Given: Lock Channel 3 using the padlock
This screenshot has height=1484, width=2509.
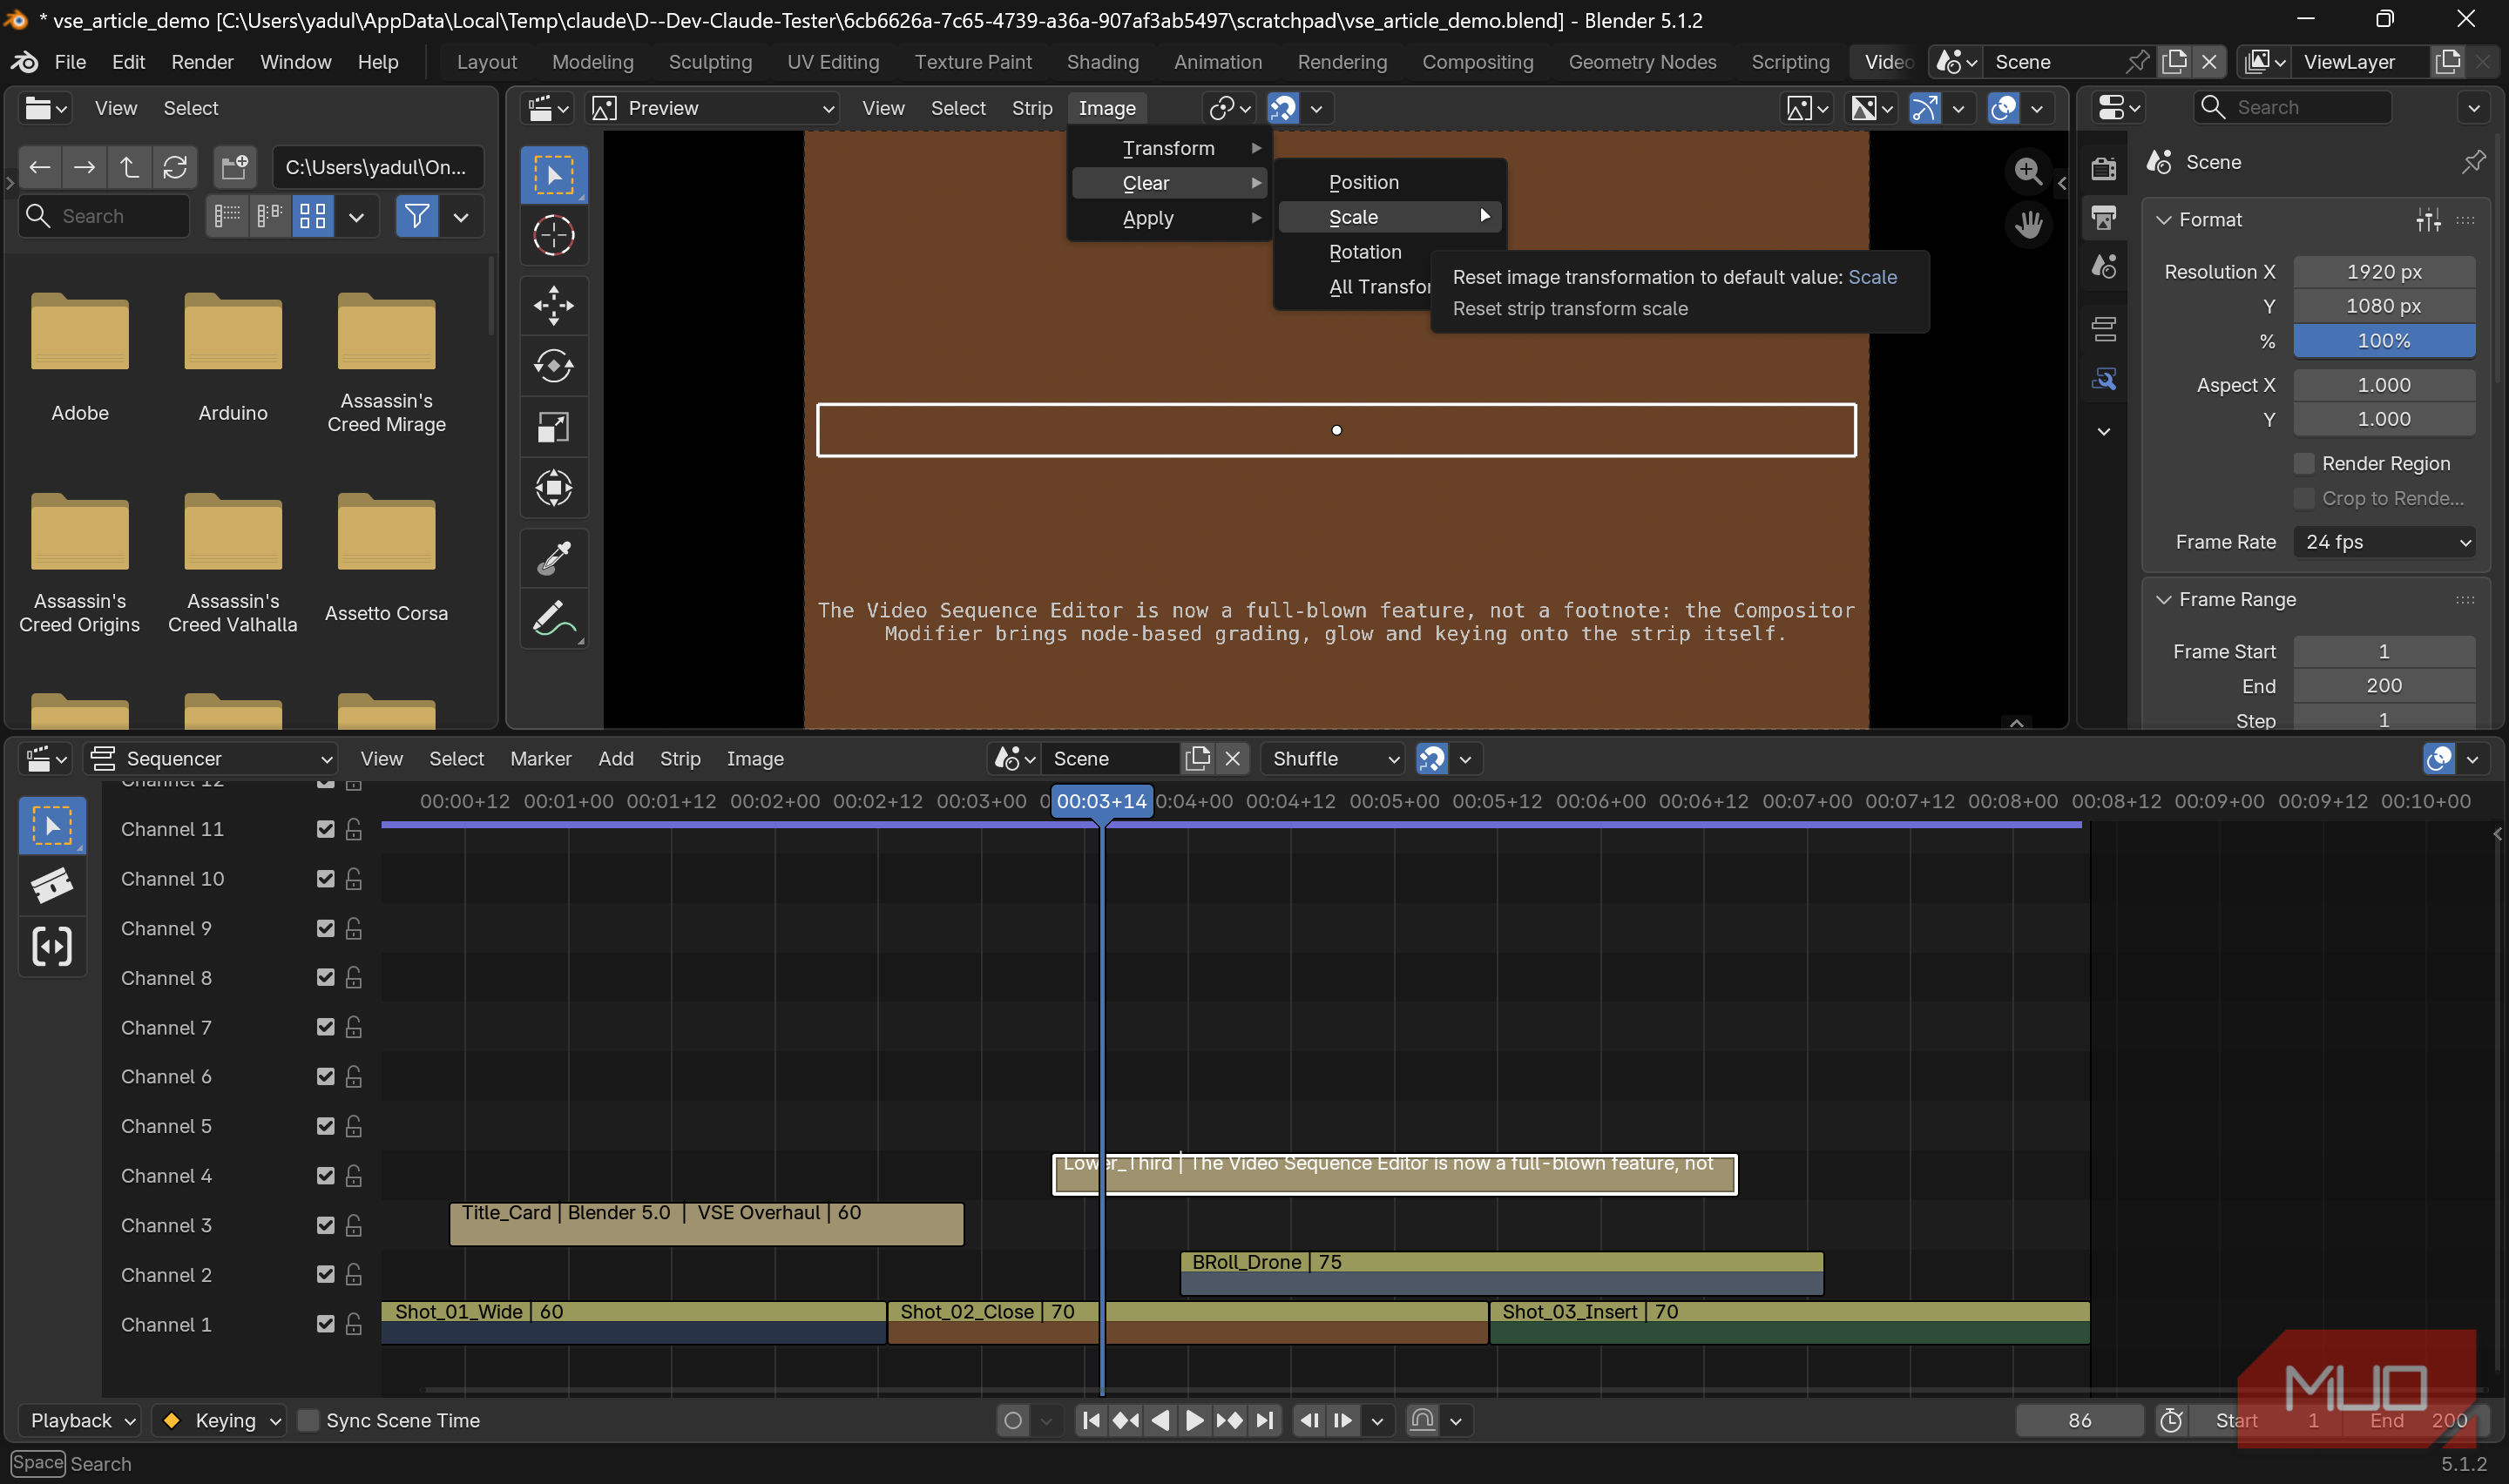Looking at the screenshot, I should tap(353, 1225).
